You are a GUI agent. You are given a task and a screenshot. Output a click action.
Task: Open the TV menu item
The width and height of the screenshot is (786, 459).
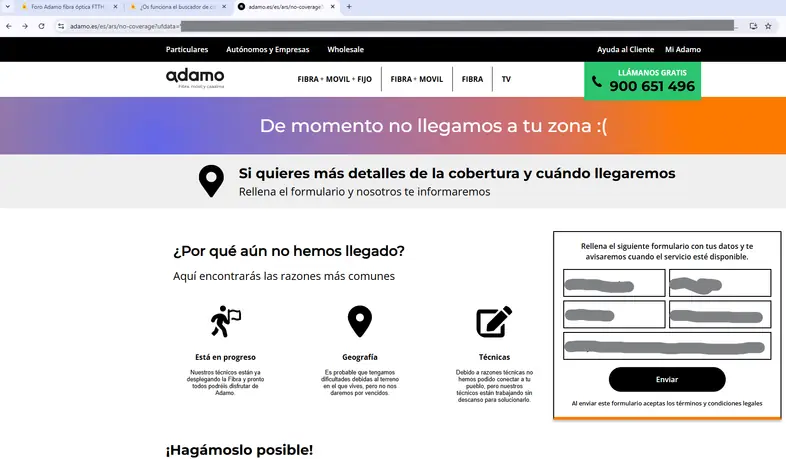tap(506, 79)
